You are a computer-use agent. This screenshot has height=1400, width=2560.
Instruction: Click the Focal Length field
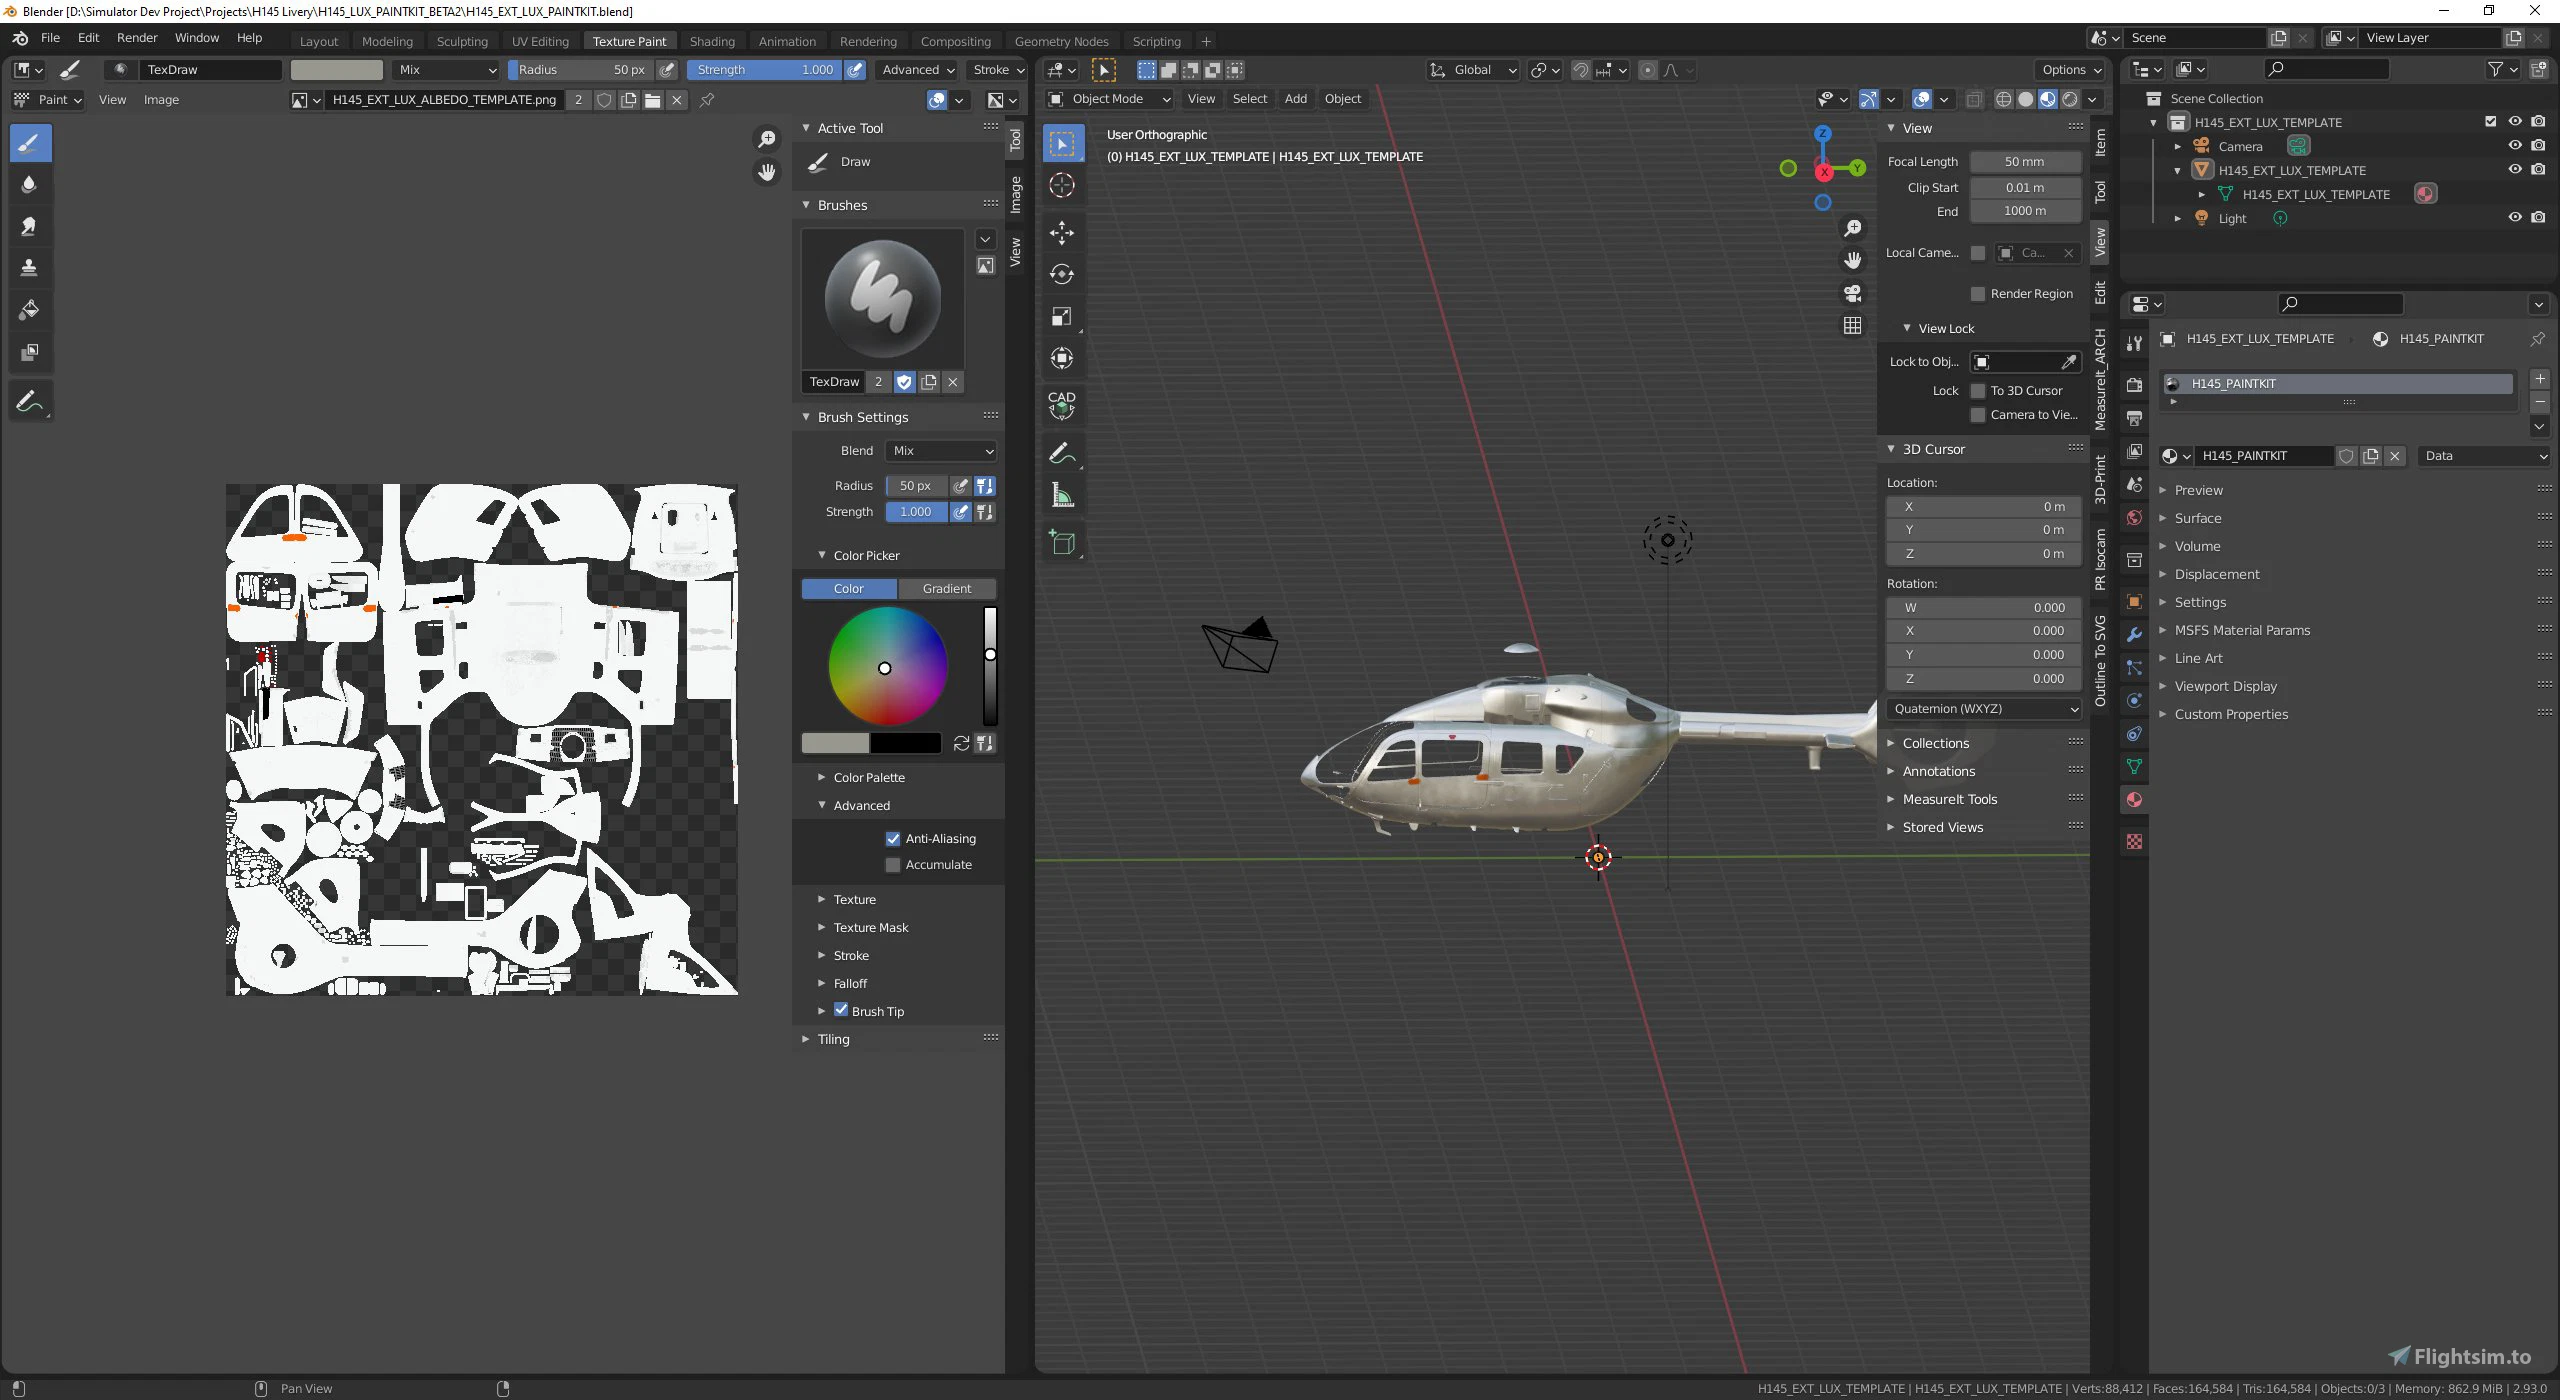[2025, 162]
